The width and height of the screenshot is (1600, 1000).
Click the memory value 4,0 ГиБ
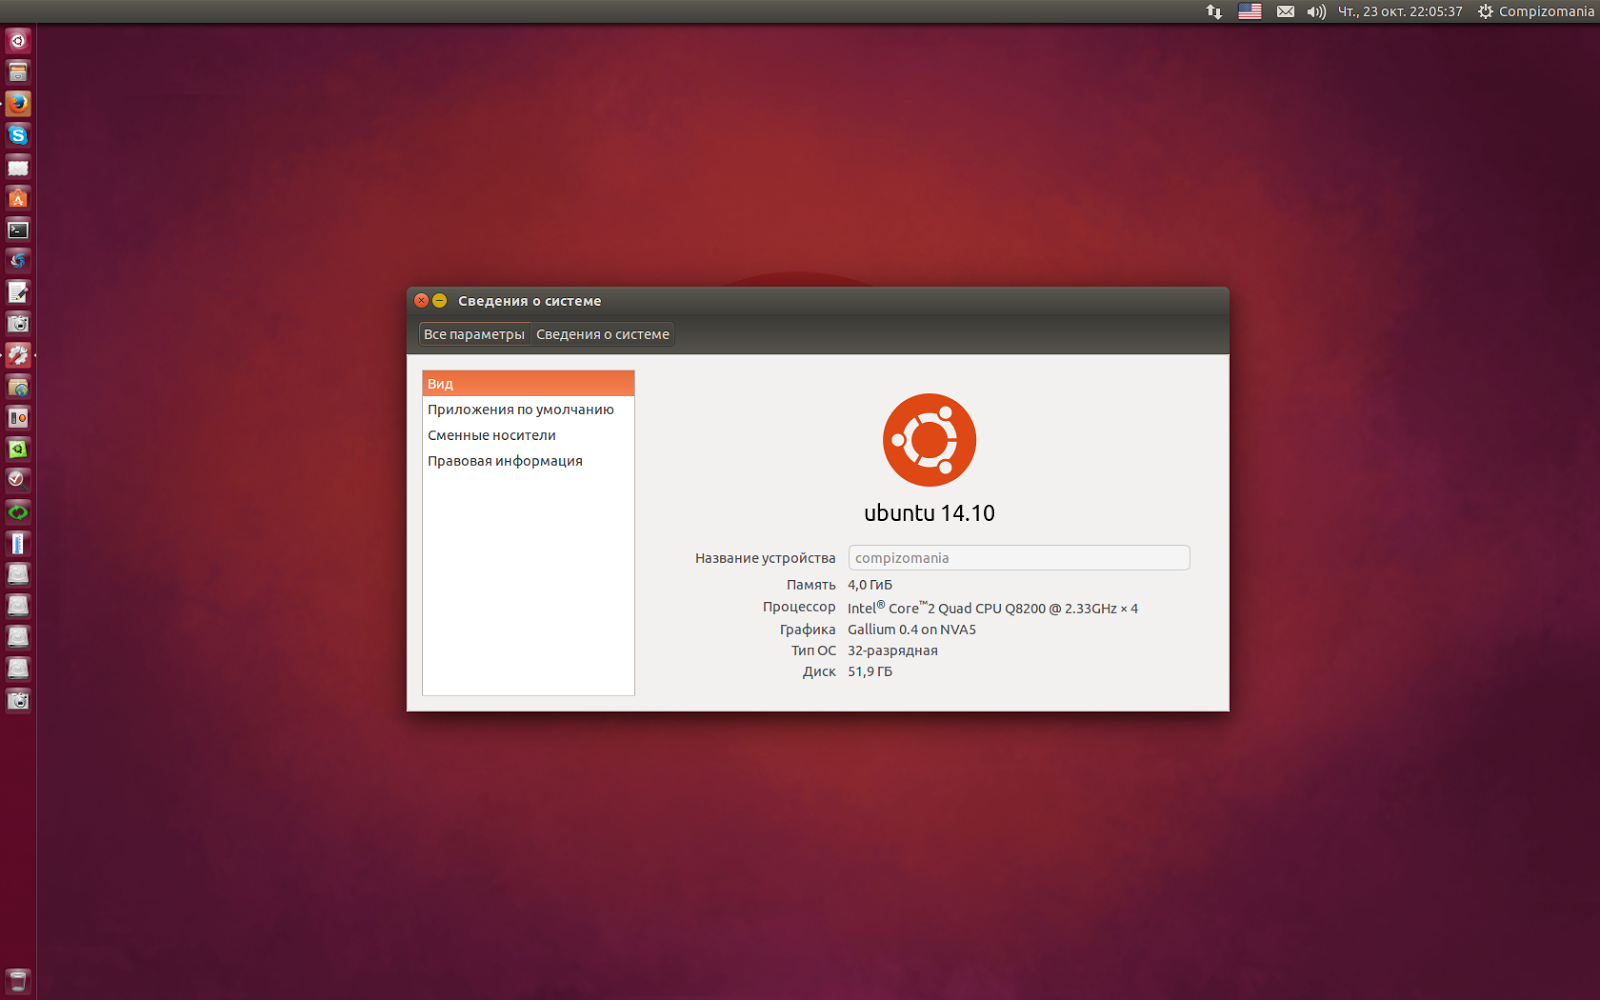pyautogui.click(x=870, y=585)
